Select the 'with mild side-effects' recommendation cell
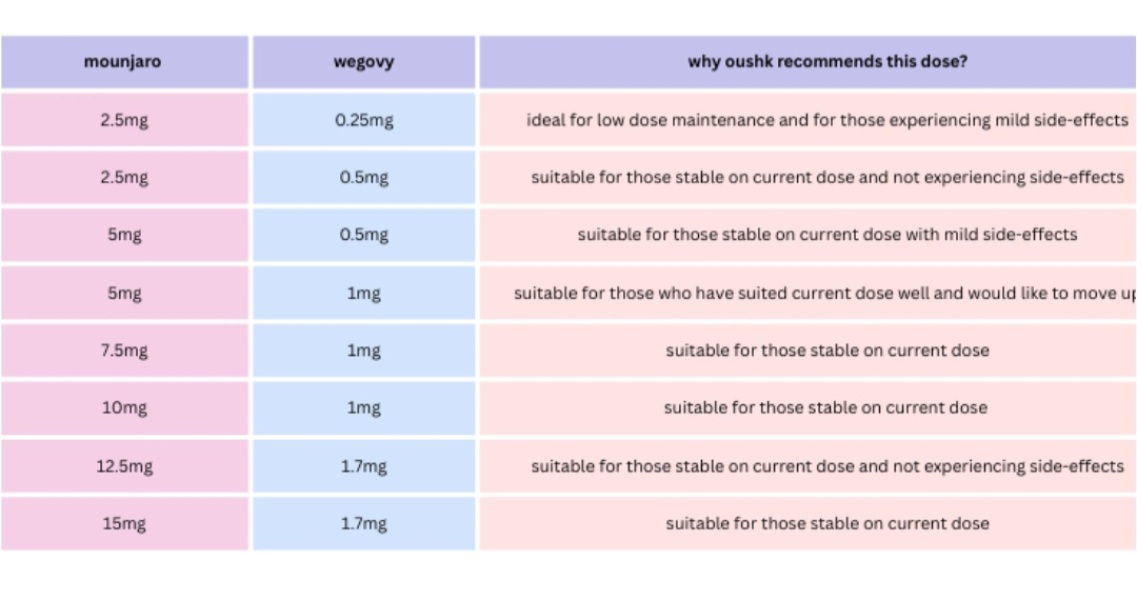This screenshot has width=1137, height=600. click(827, 235)
